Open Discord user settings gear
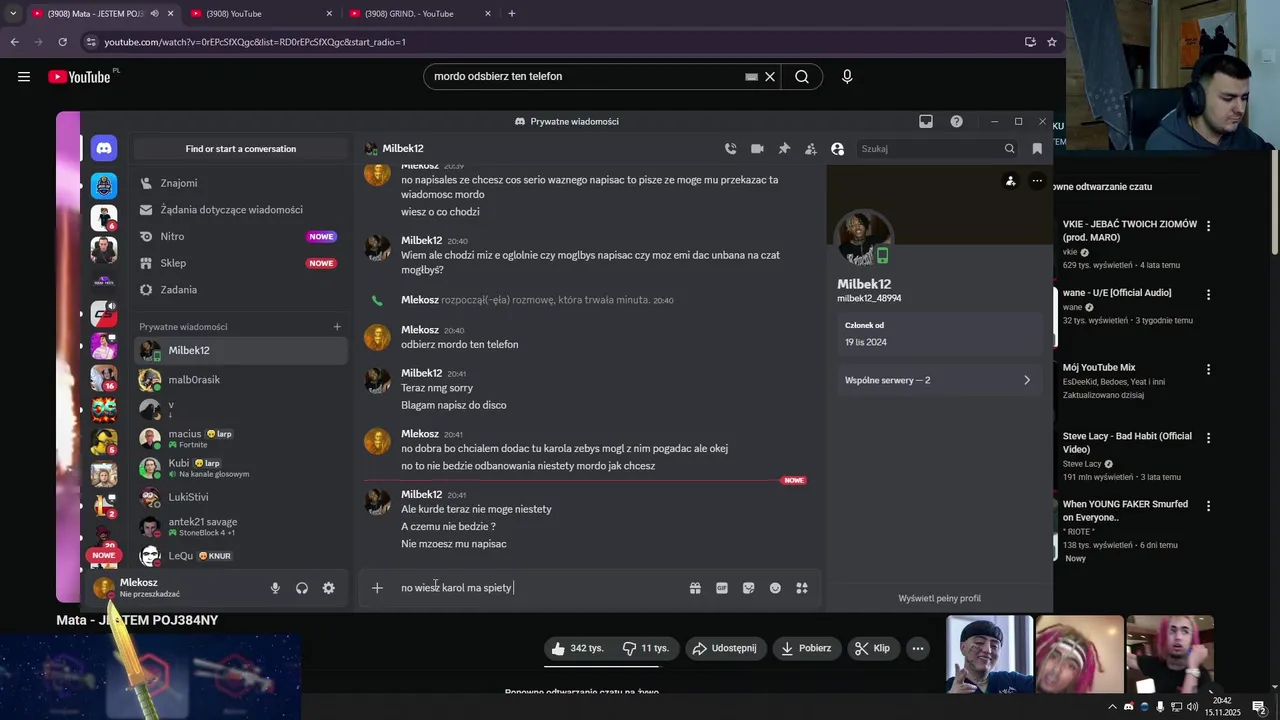Screen dimensions: 1280x720 coord(329,588)
